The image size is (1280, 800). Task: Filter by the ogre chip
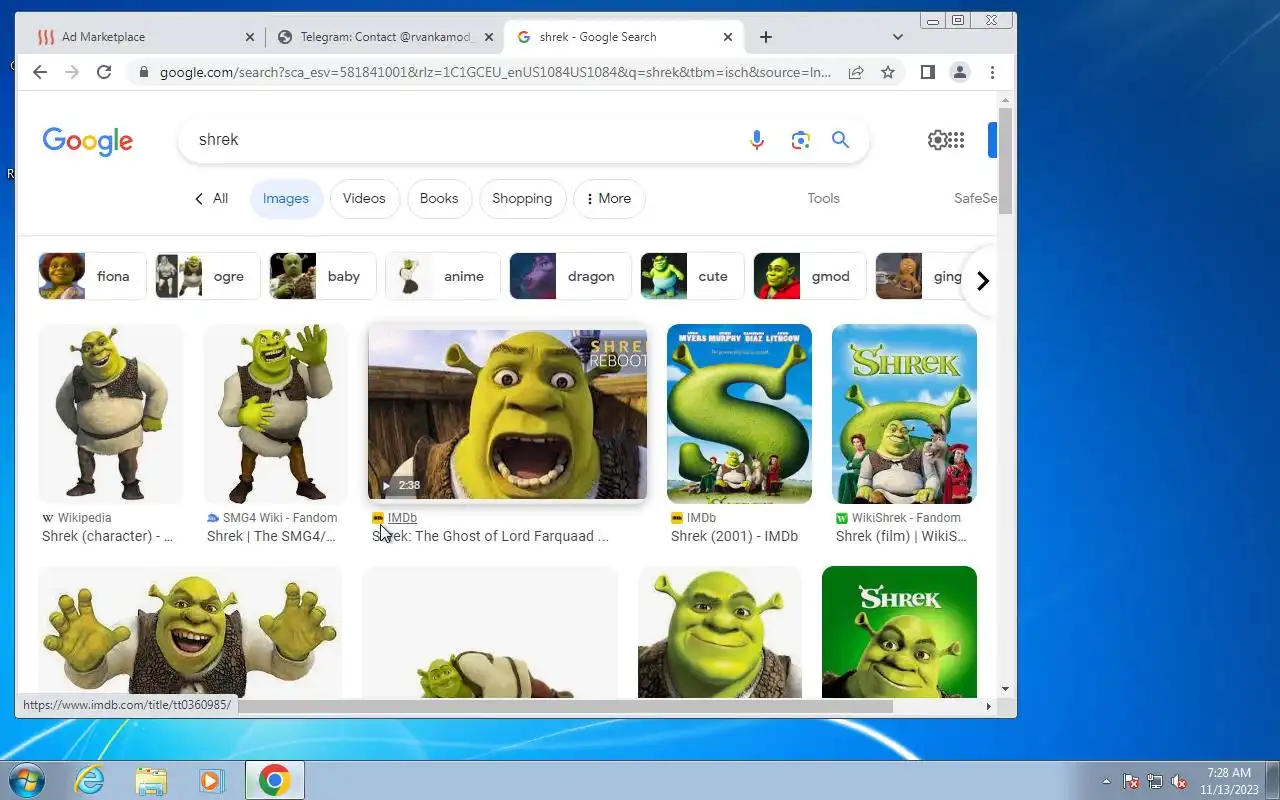[x=207, y=276]
